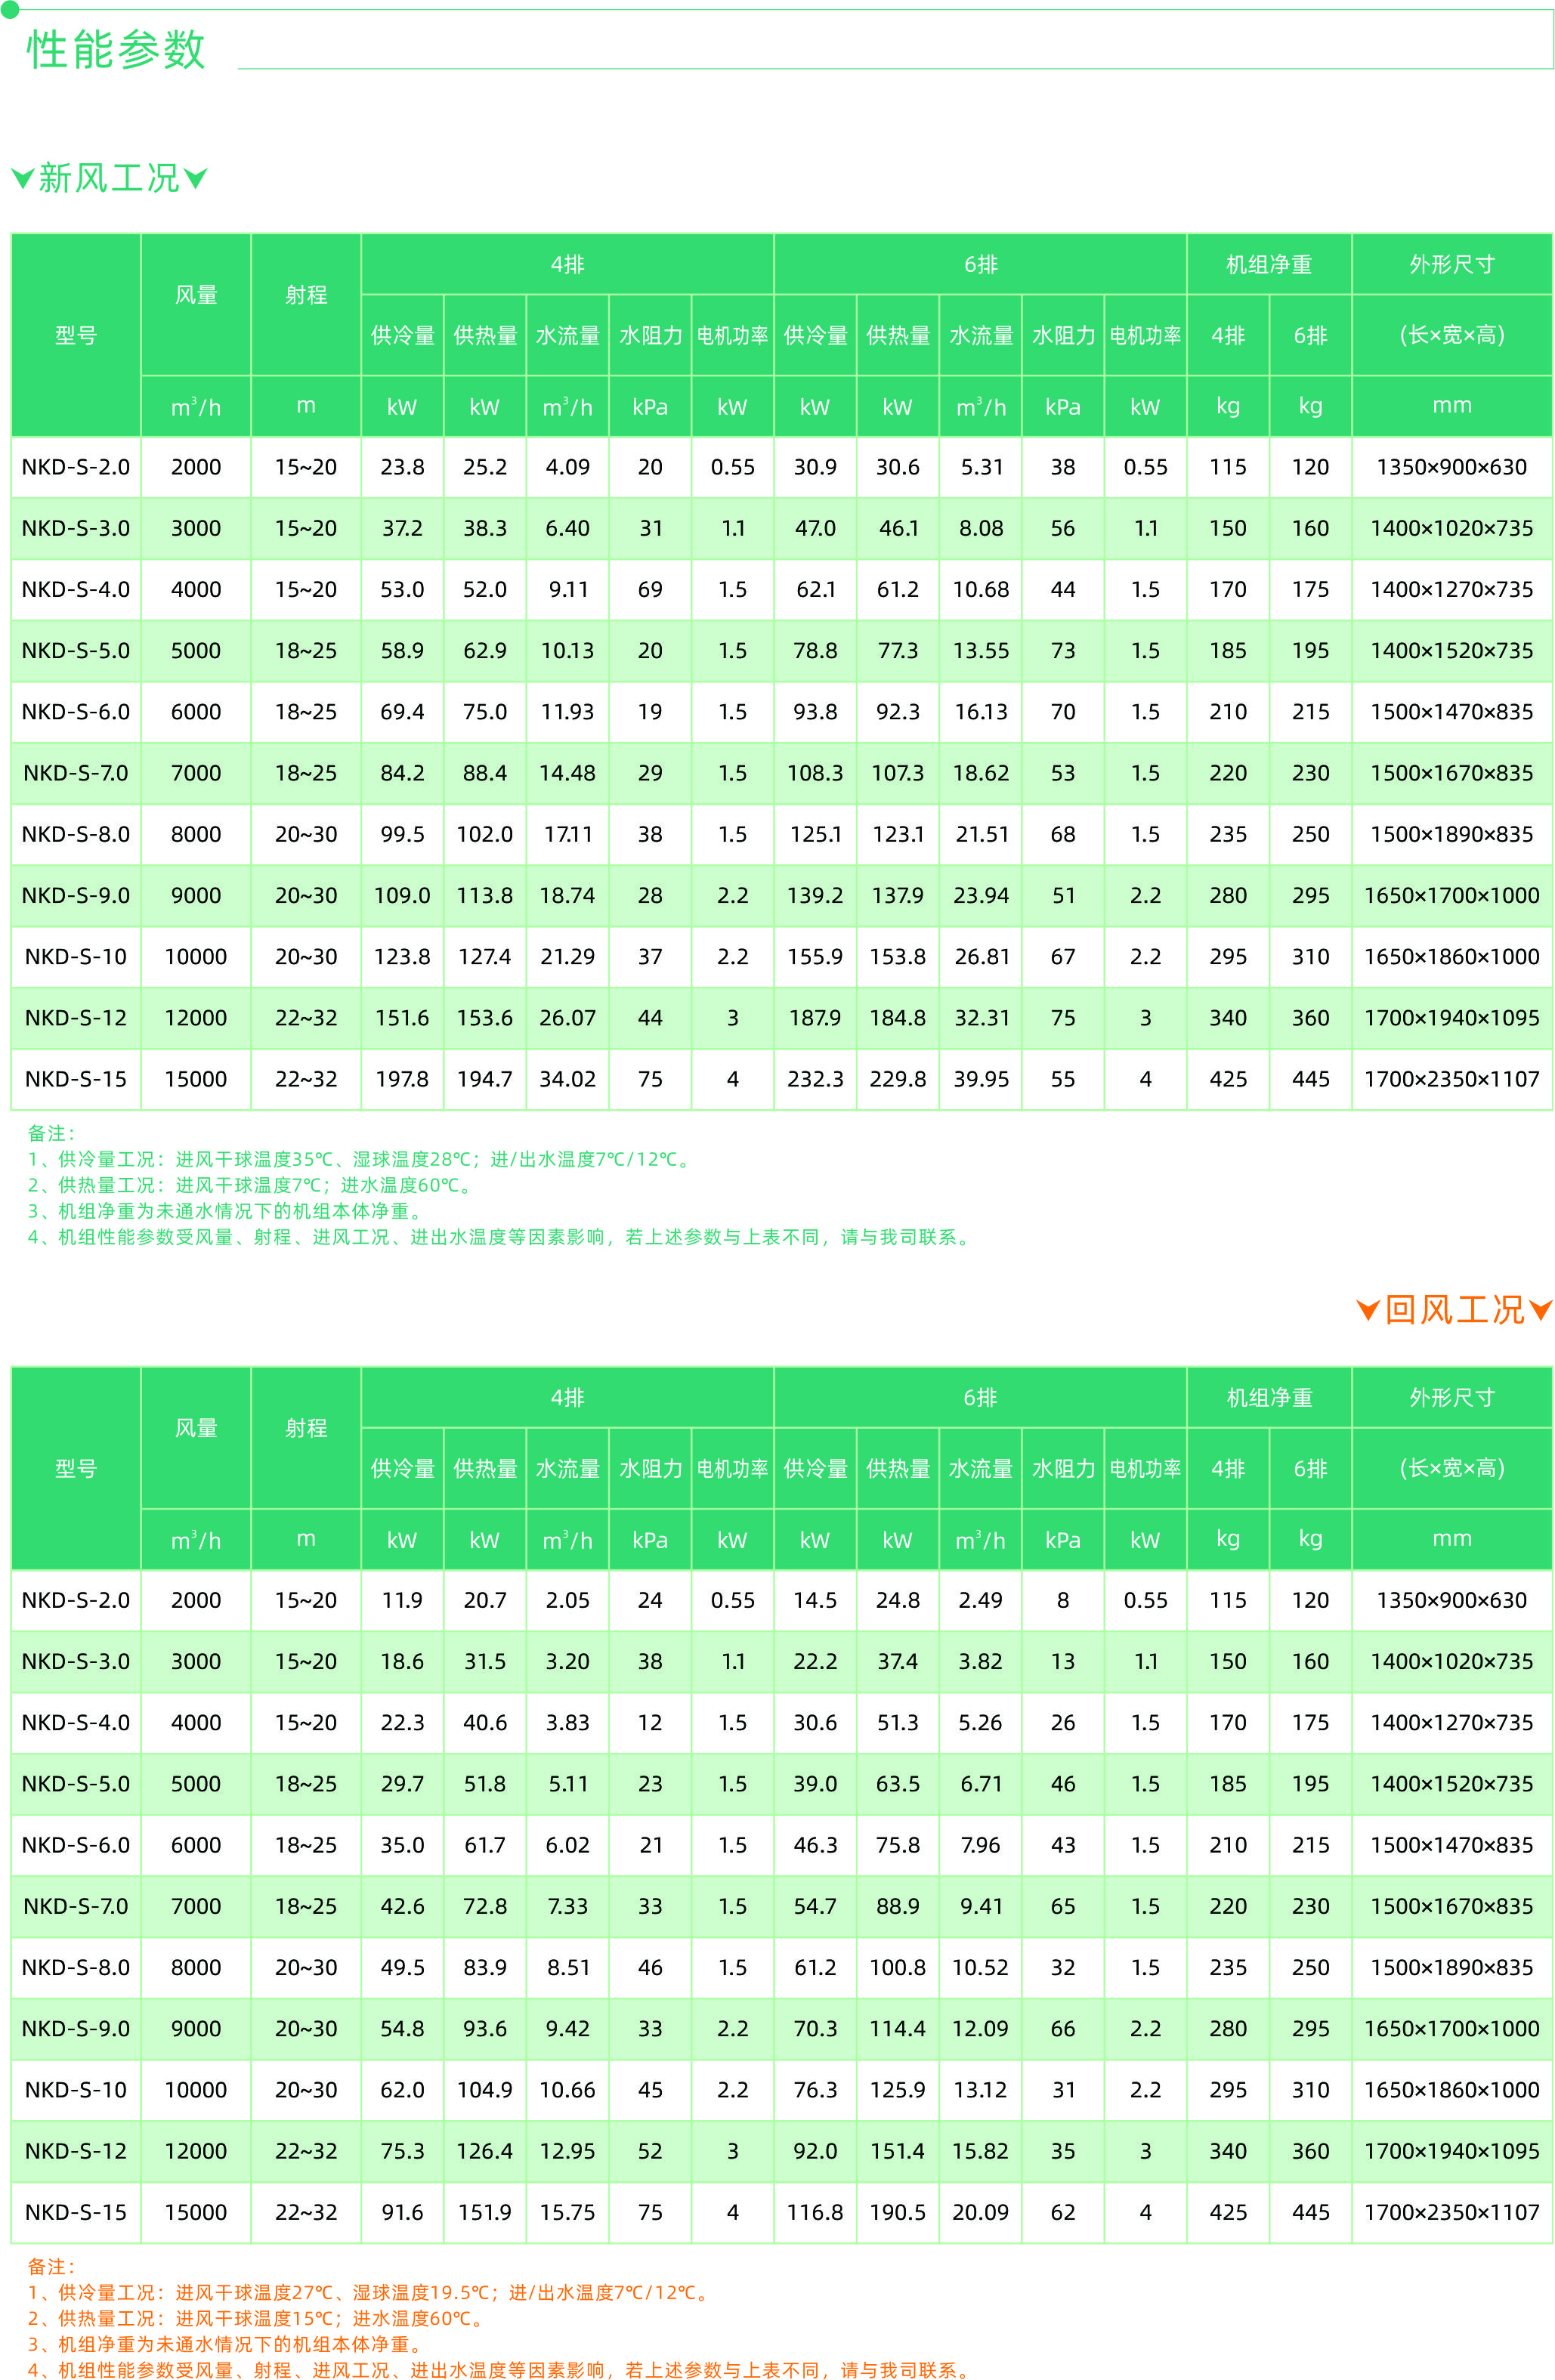The image size is (1555, 2380).
Task: Select the 性能参数 page heading
Action: (x=116, y=49)
